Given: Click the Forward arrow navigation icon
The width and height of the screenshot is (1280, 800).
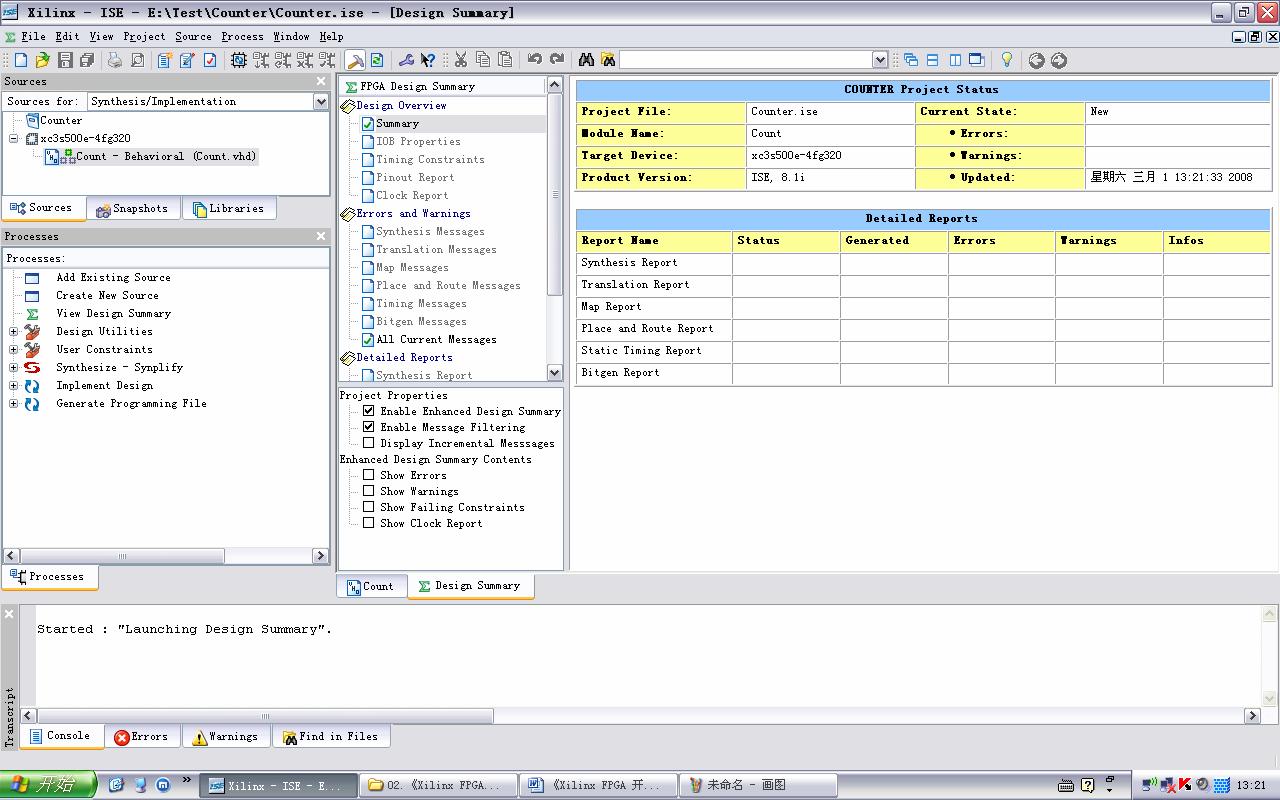Looking at the screenshot, I should 1059,61.
